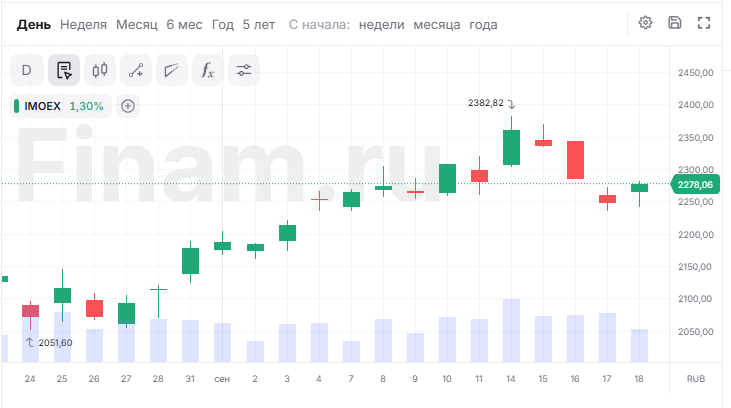Show data from start of года
The height and width of the screenshot is (408, 731).
point(483,25)
